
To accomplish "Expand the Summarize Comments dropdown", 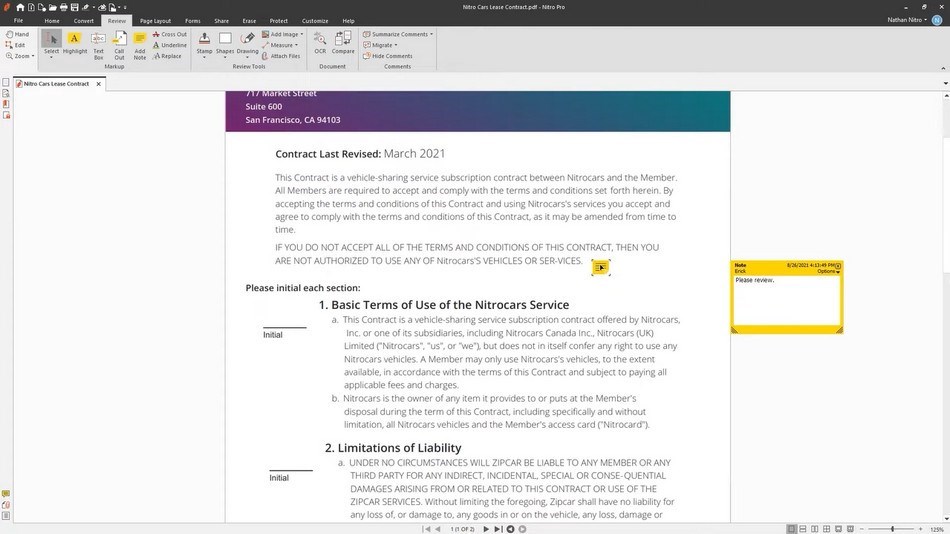I will 398,34.
